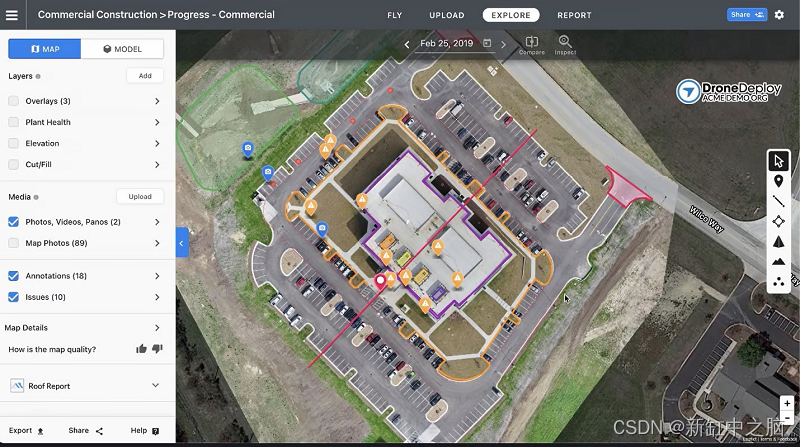Uncheck the Annotations (18) checkbox

14,276
